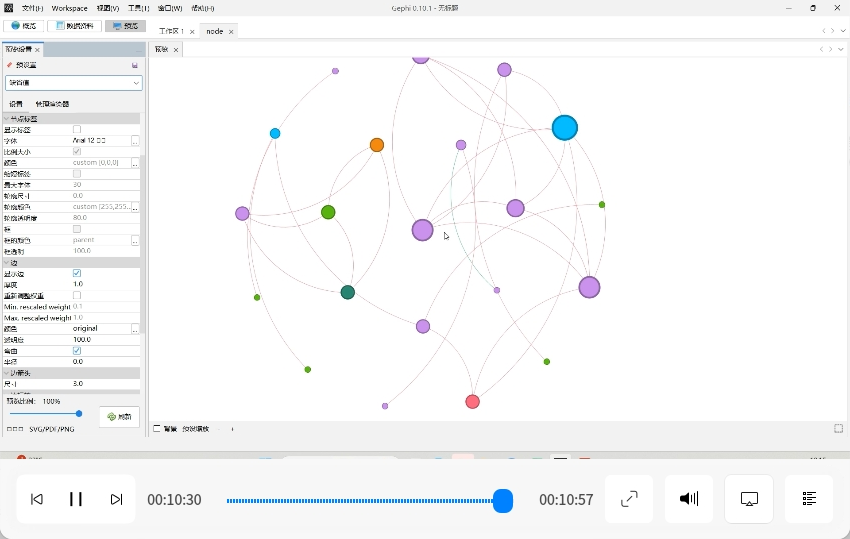
Task: Open outline color ellipsis for custom [255,255..]
Action: click(135, 207)
